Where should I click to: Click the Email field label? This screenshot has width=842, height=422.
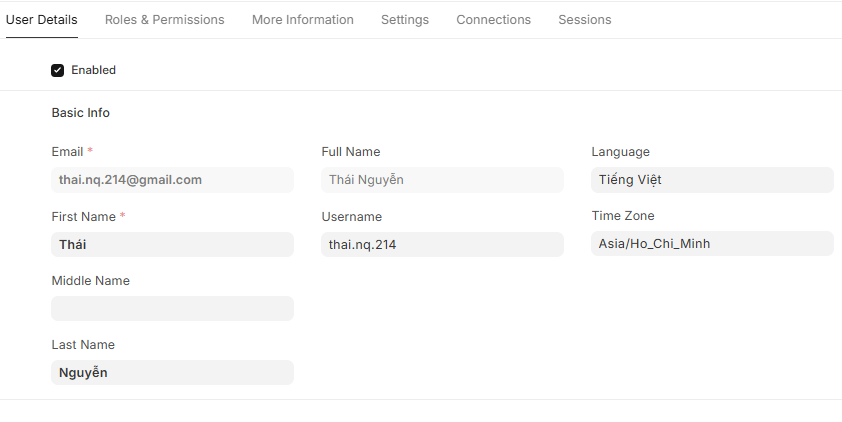pyautogui.click(x=68, y=152)
